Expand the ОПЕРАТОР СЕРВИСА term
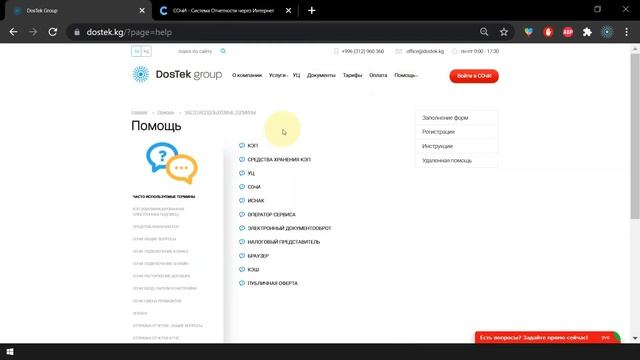This screenshot has height=360, width=640. [x=271, y=214]
